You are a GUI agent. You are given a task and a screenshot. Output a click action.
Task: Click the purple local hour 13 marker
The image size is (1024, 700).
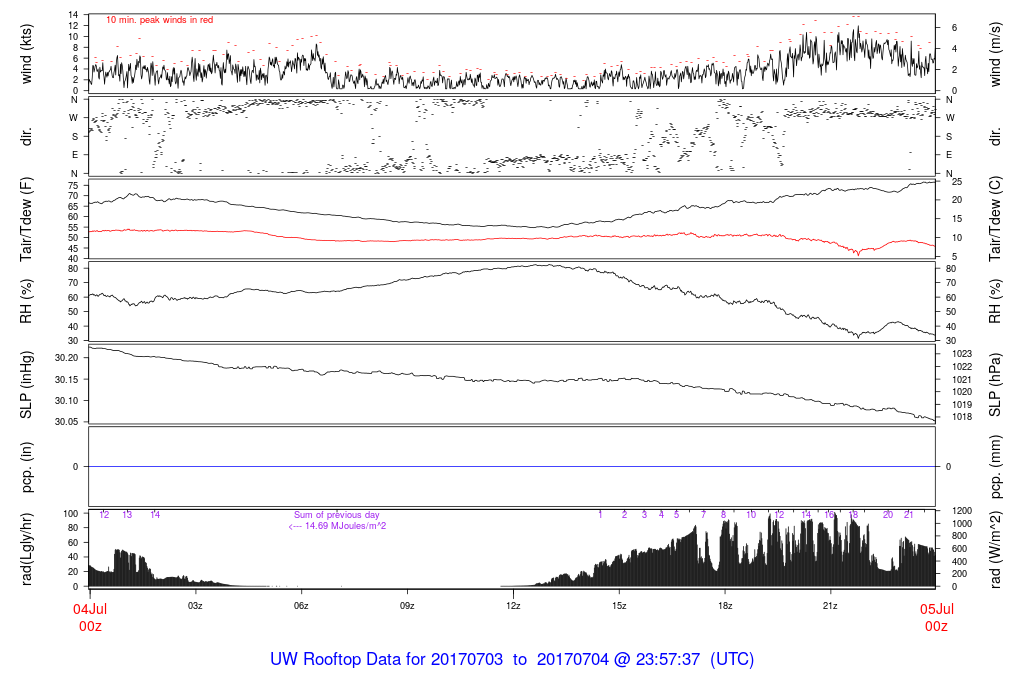tap(127, 515)
